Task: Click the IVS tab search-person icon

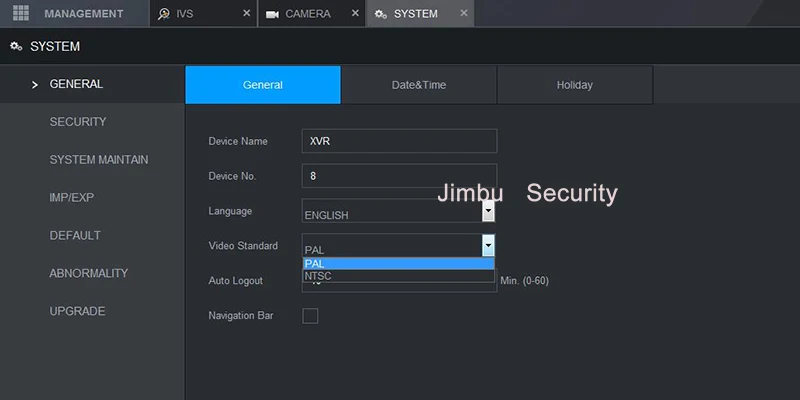Action: 164,14
